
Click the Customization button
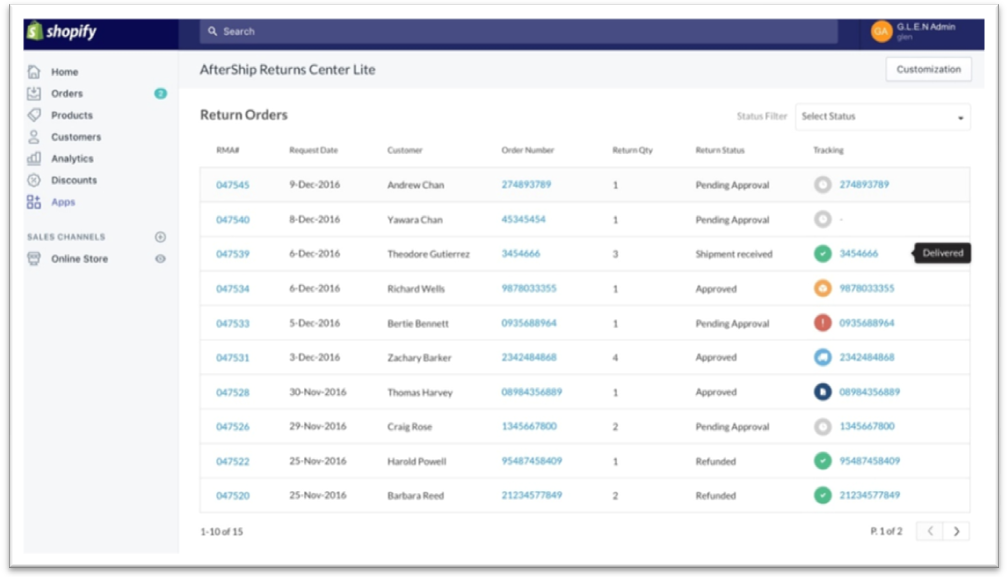pyautogui.click(x=928, y=69)
